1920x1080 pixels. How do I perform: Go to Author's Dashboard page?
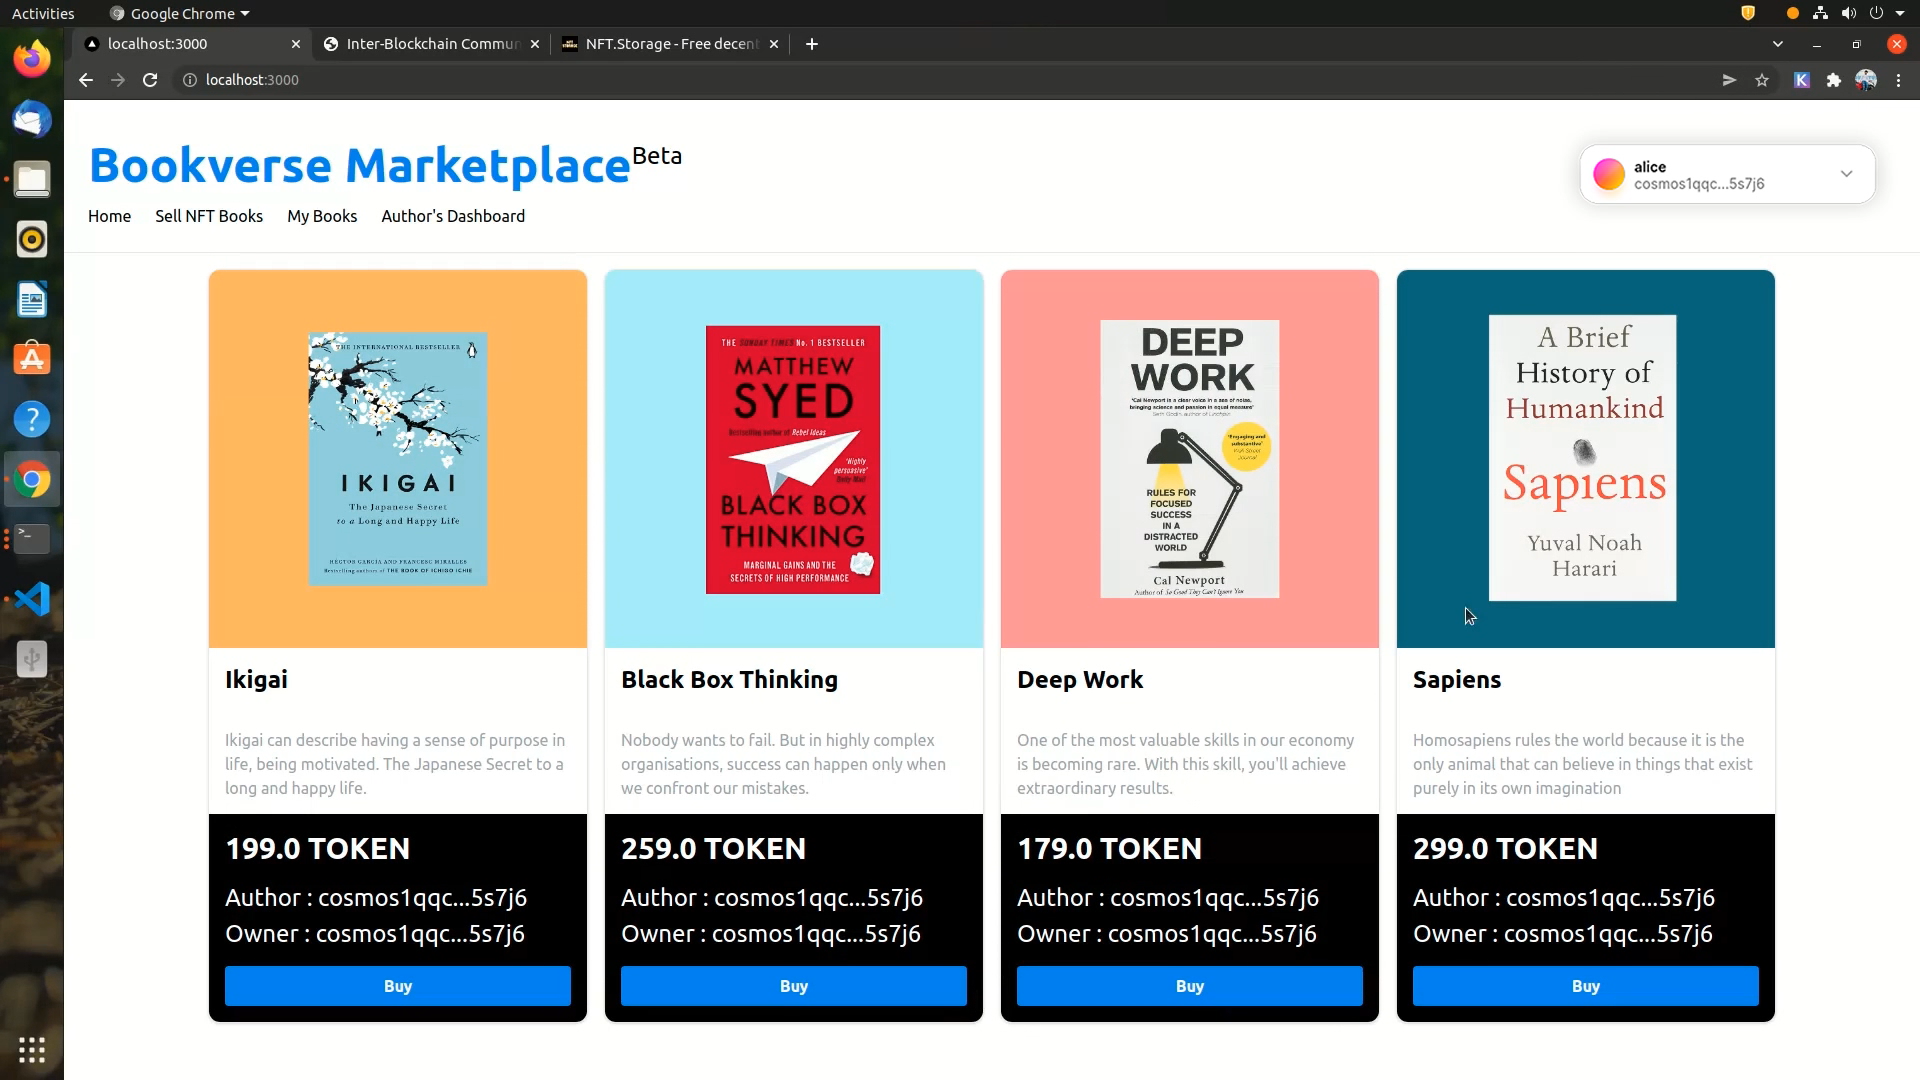453,216
